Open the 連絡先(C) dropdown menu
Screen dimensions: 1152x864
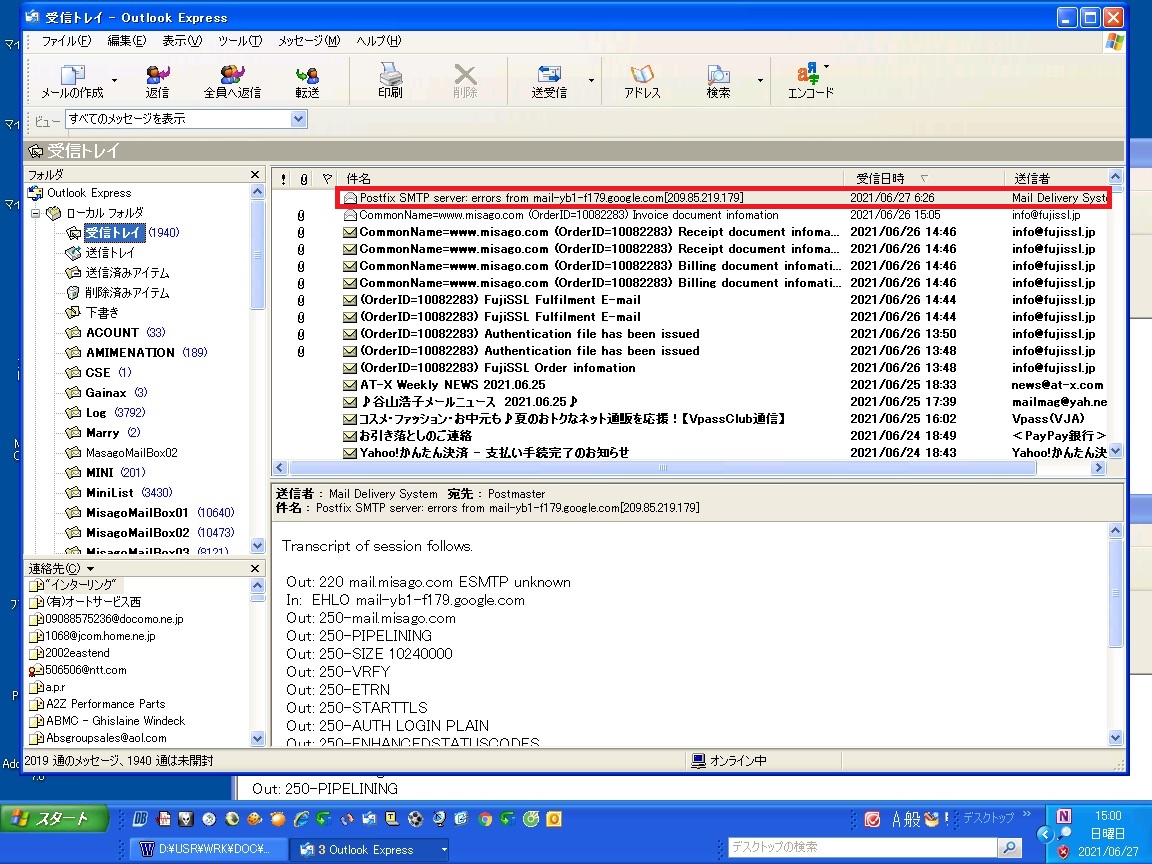(61, 569)
